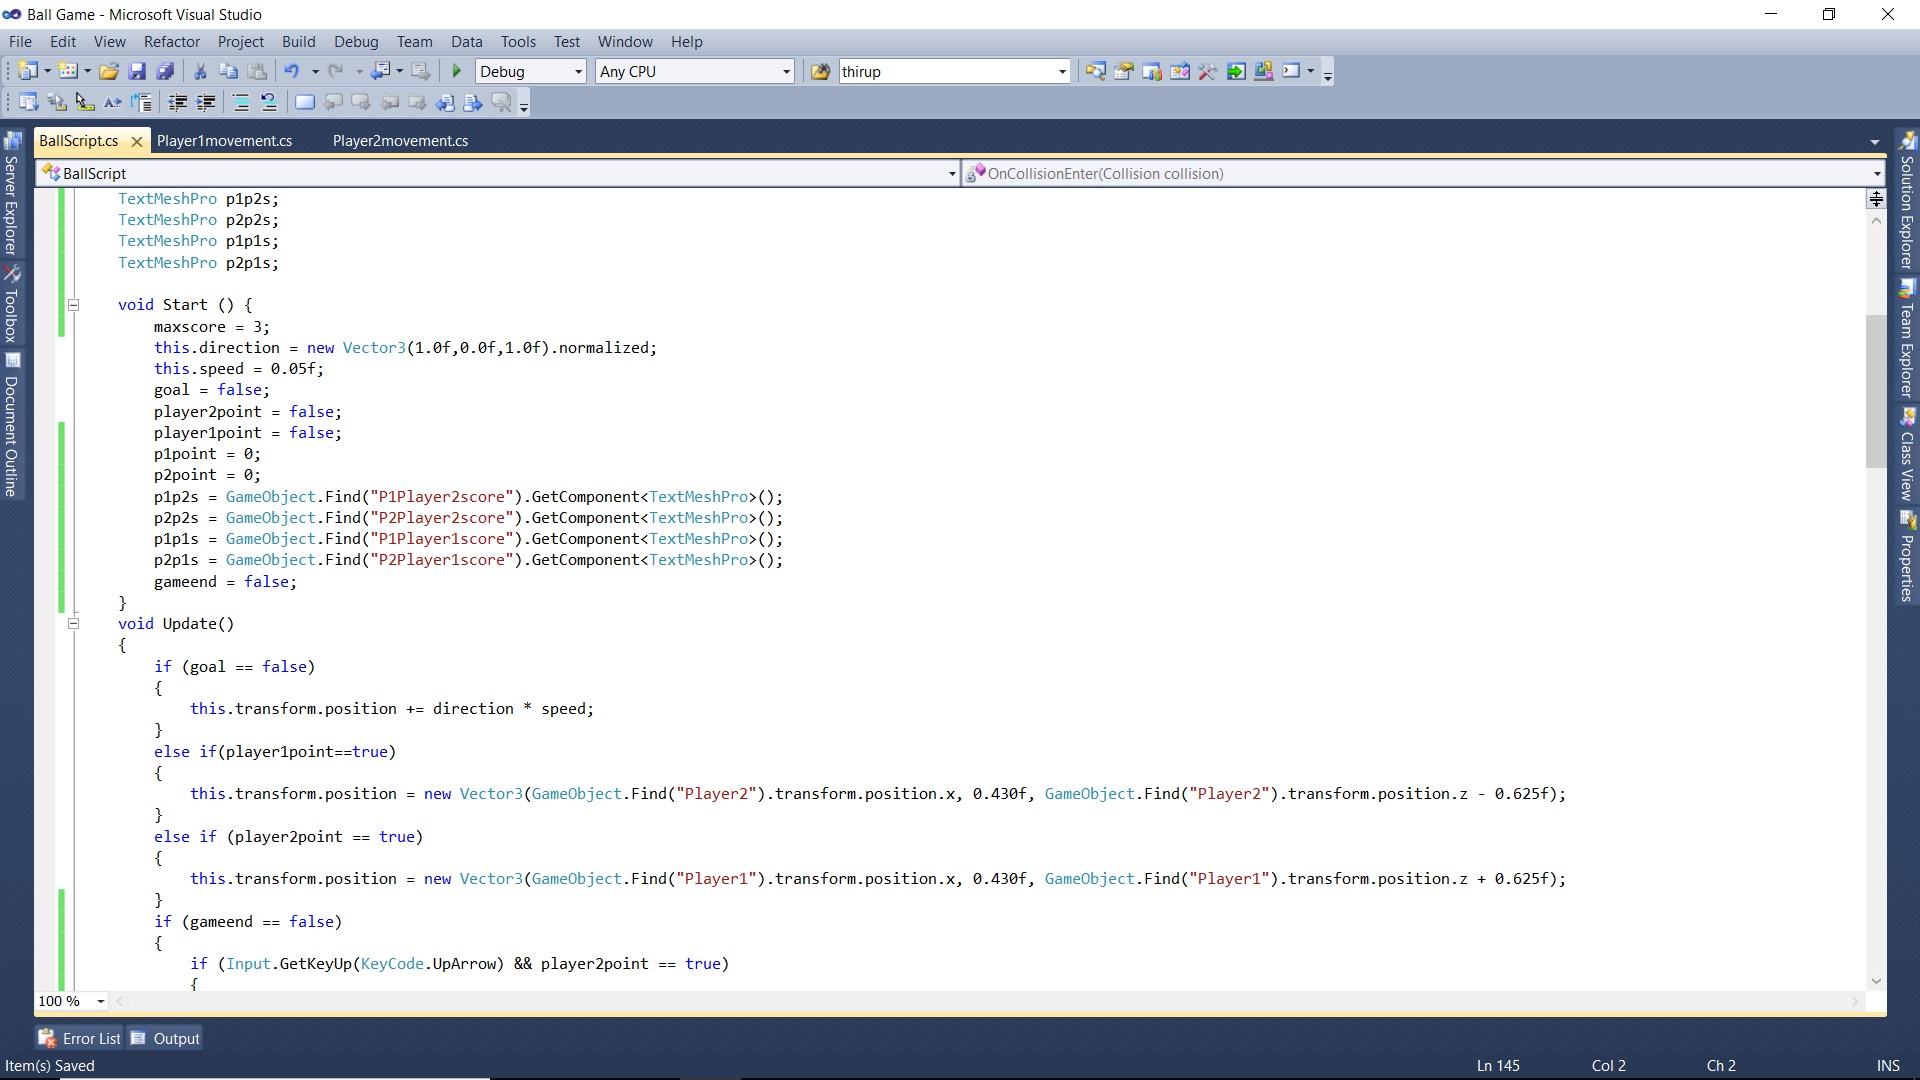
Task: Expand the OnCollisionEnter member dropdown
Action: pyautogui.click(x=1876, y=174)
